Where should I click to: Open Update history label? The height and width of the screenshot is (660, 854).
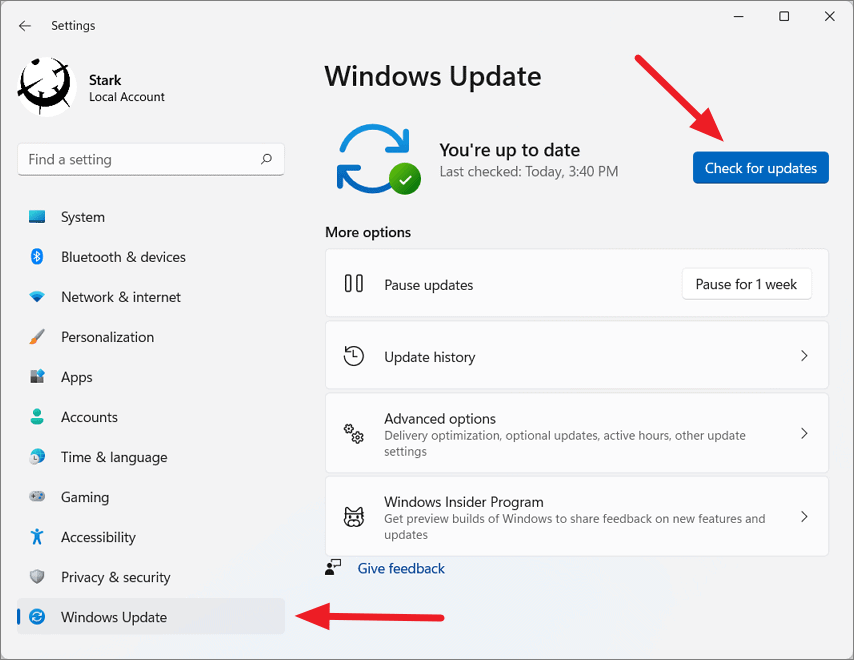tap(430, 357)
